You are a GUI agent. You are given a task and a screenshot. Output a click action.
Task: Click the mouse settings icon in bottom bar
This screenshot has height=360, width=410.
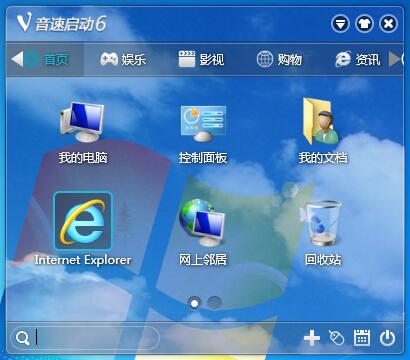coord(336,338)
